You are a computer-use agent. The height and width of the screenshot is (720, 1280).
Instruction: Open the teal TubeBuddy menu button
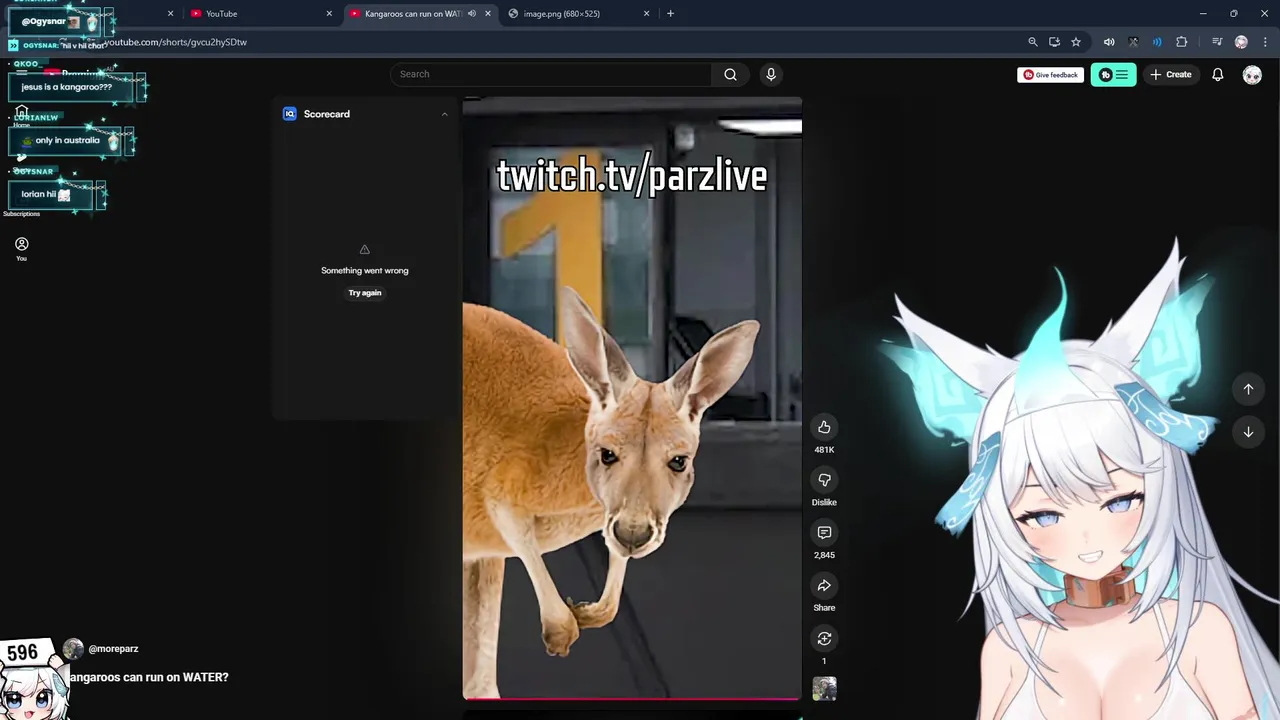[x=1113, y=74]
